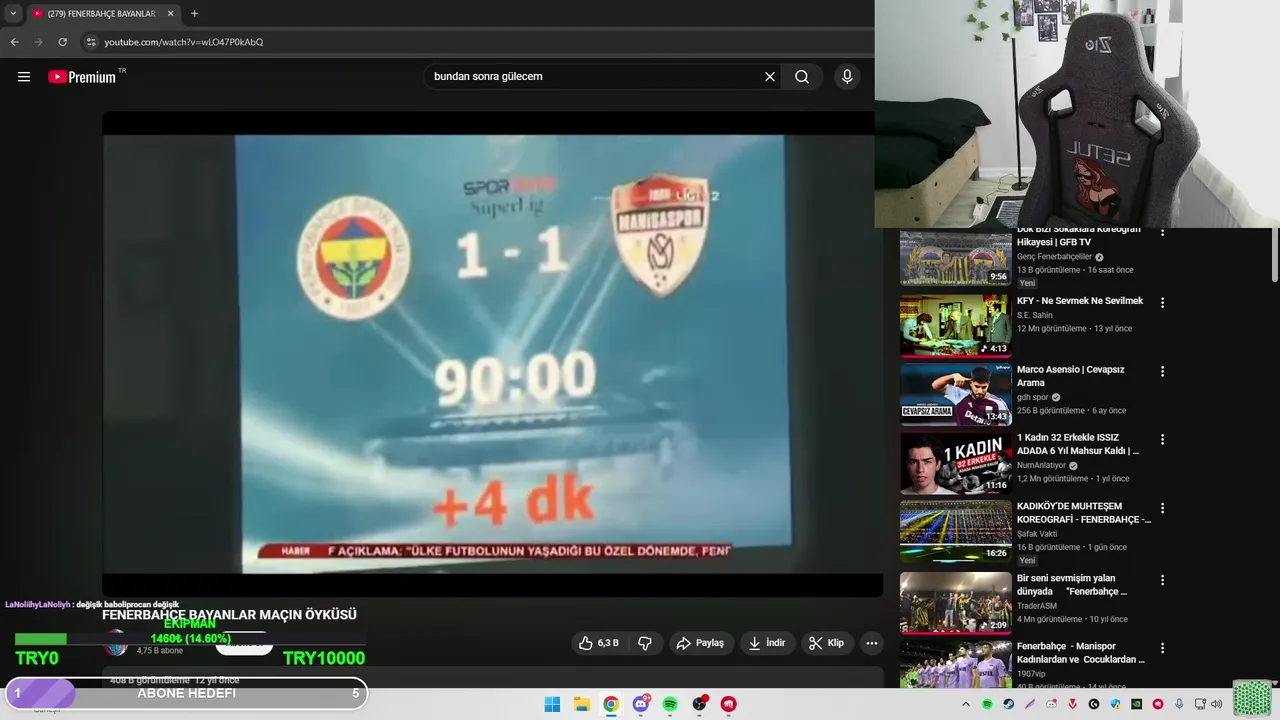The width and height of the screenshot is (1280, 720).
Task: Download the video with İndir
Action: coord(767,643)
